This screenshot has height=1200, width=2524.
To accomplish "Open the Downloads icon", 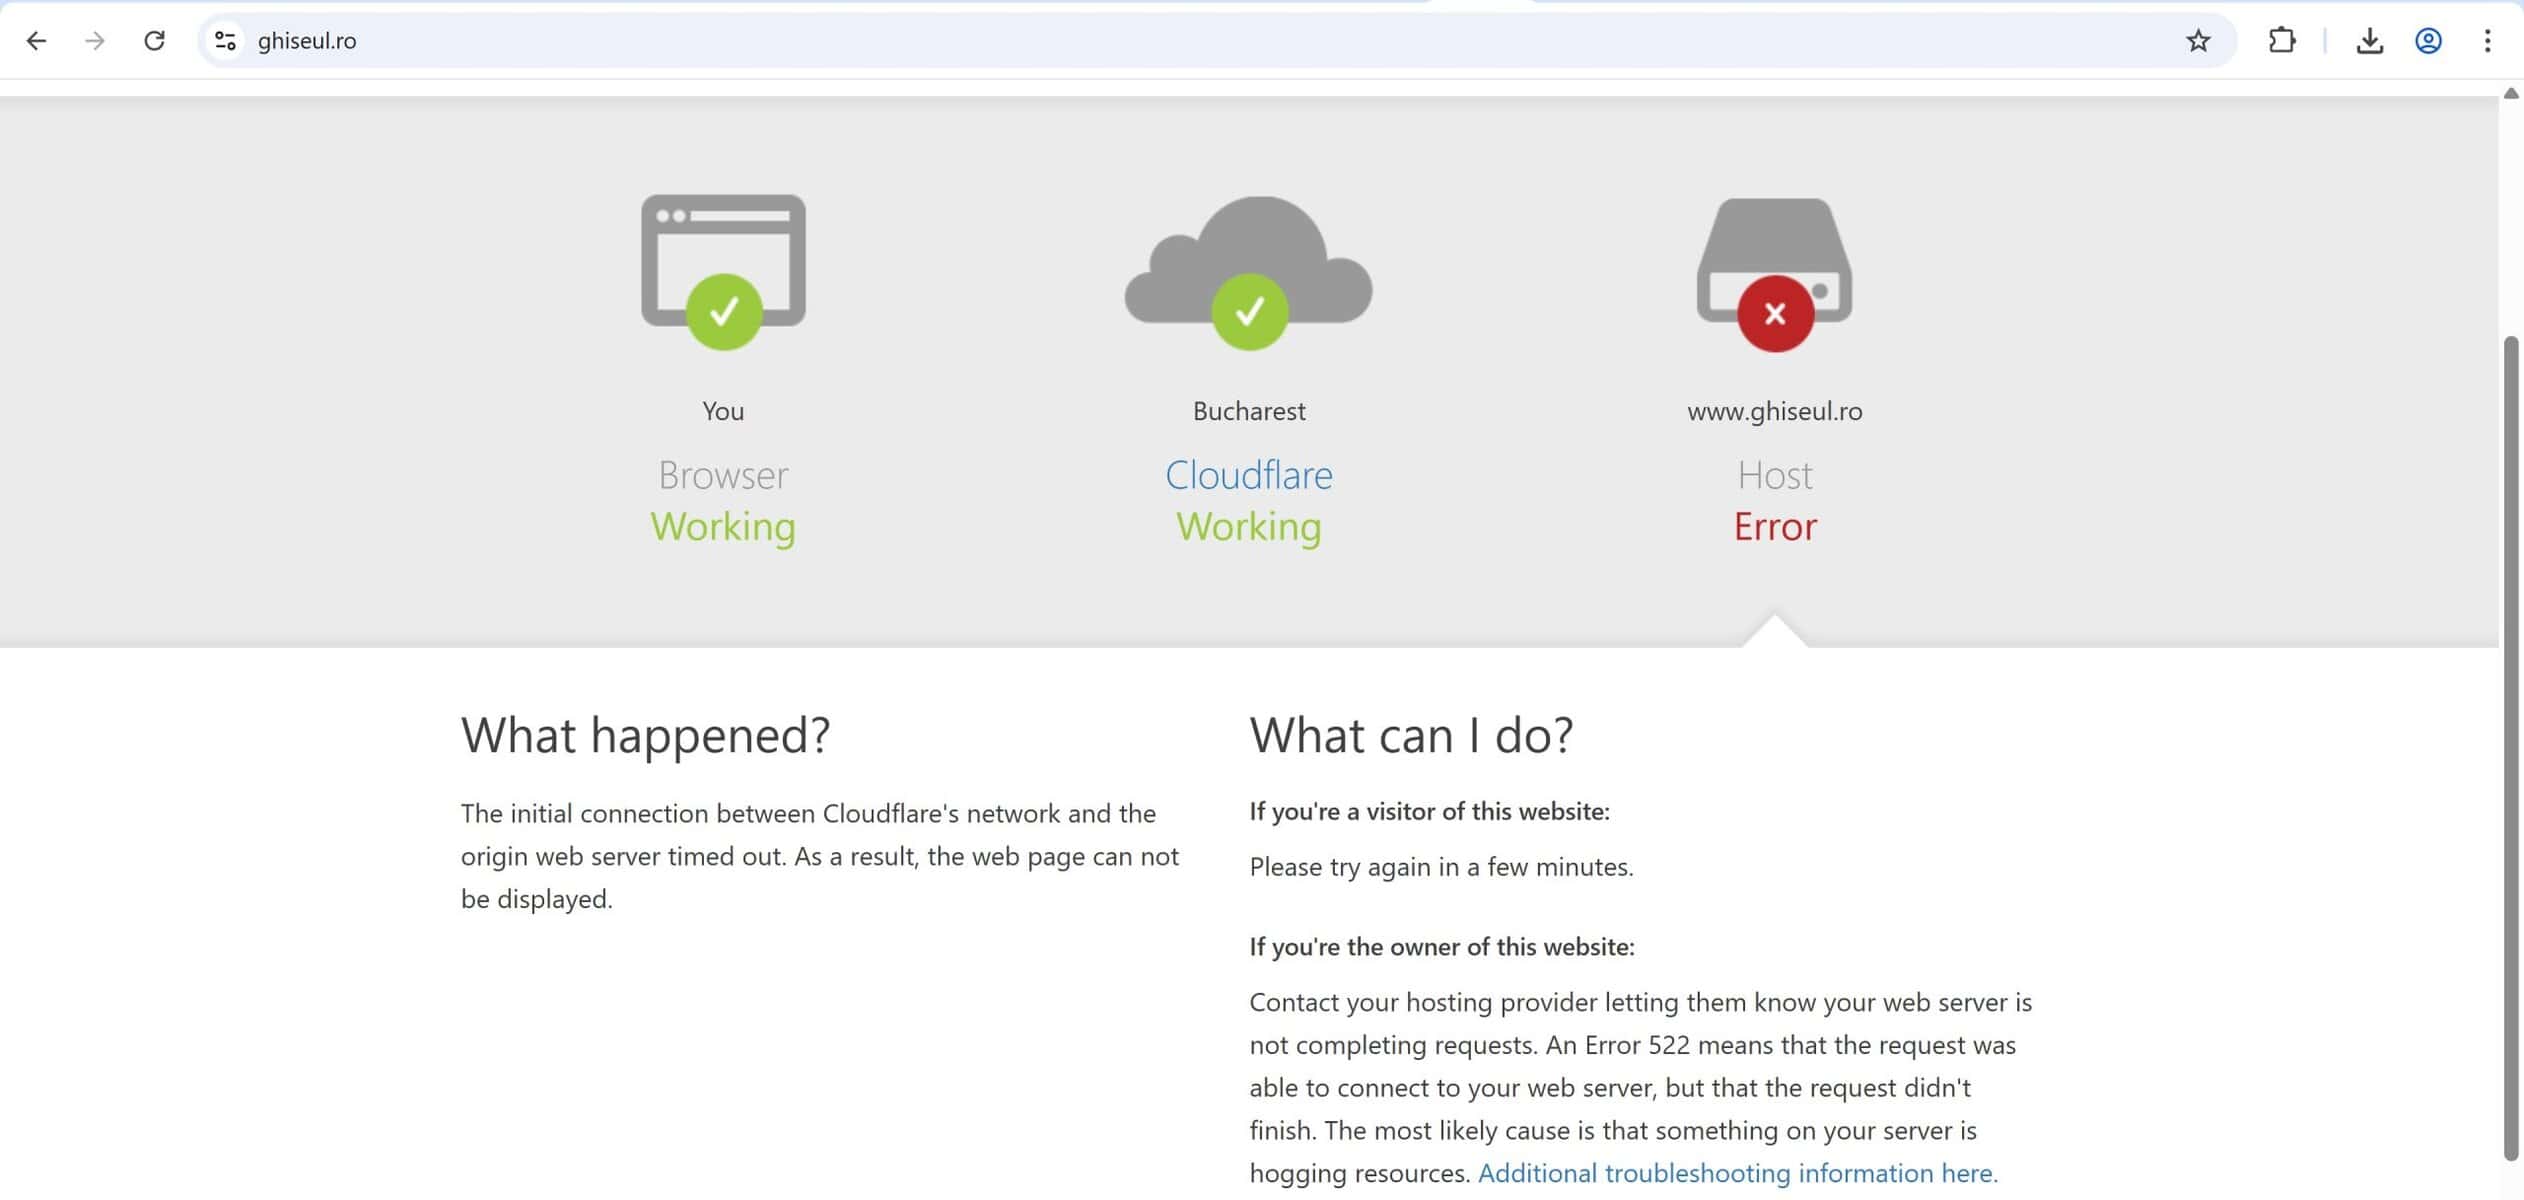I will (2369, 41).
